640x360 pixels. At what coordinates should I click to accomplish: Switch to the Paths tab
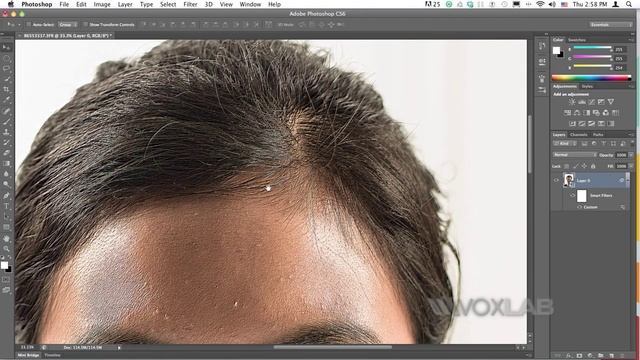[x=598, y=134]
